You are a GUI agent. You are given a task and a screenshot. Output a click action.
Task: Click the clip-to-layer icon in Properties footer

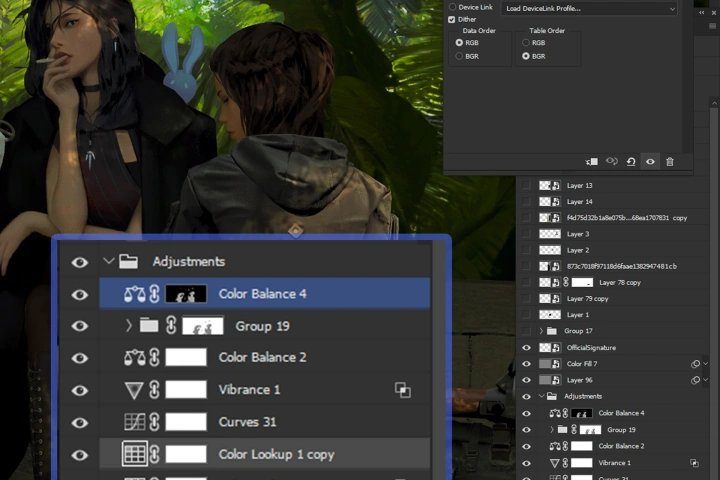(592, 162)
